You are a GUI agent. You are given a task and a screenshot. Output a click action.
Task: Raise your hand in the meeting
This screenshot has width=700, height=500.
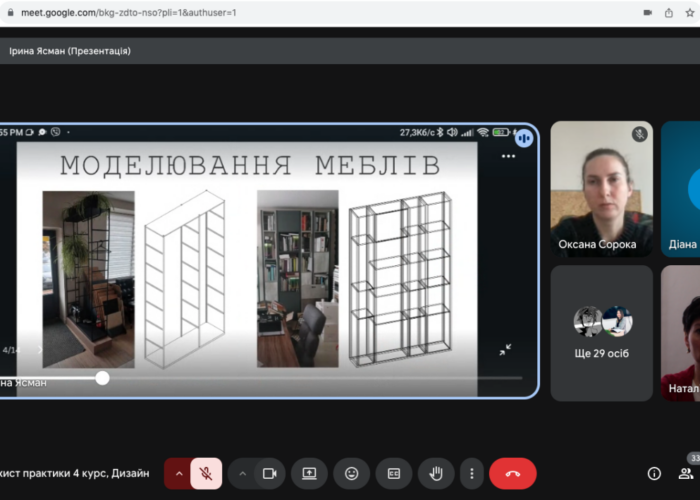click(436, 473)
